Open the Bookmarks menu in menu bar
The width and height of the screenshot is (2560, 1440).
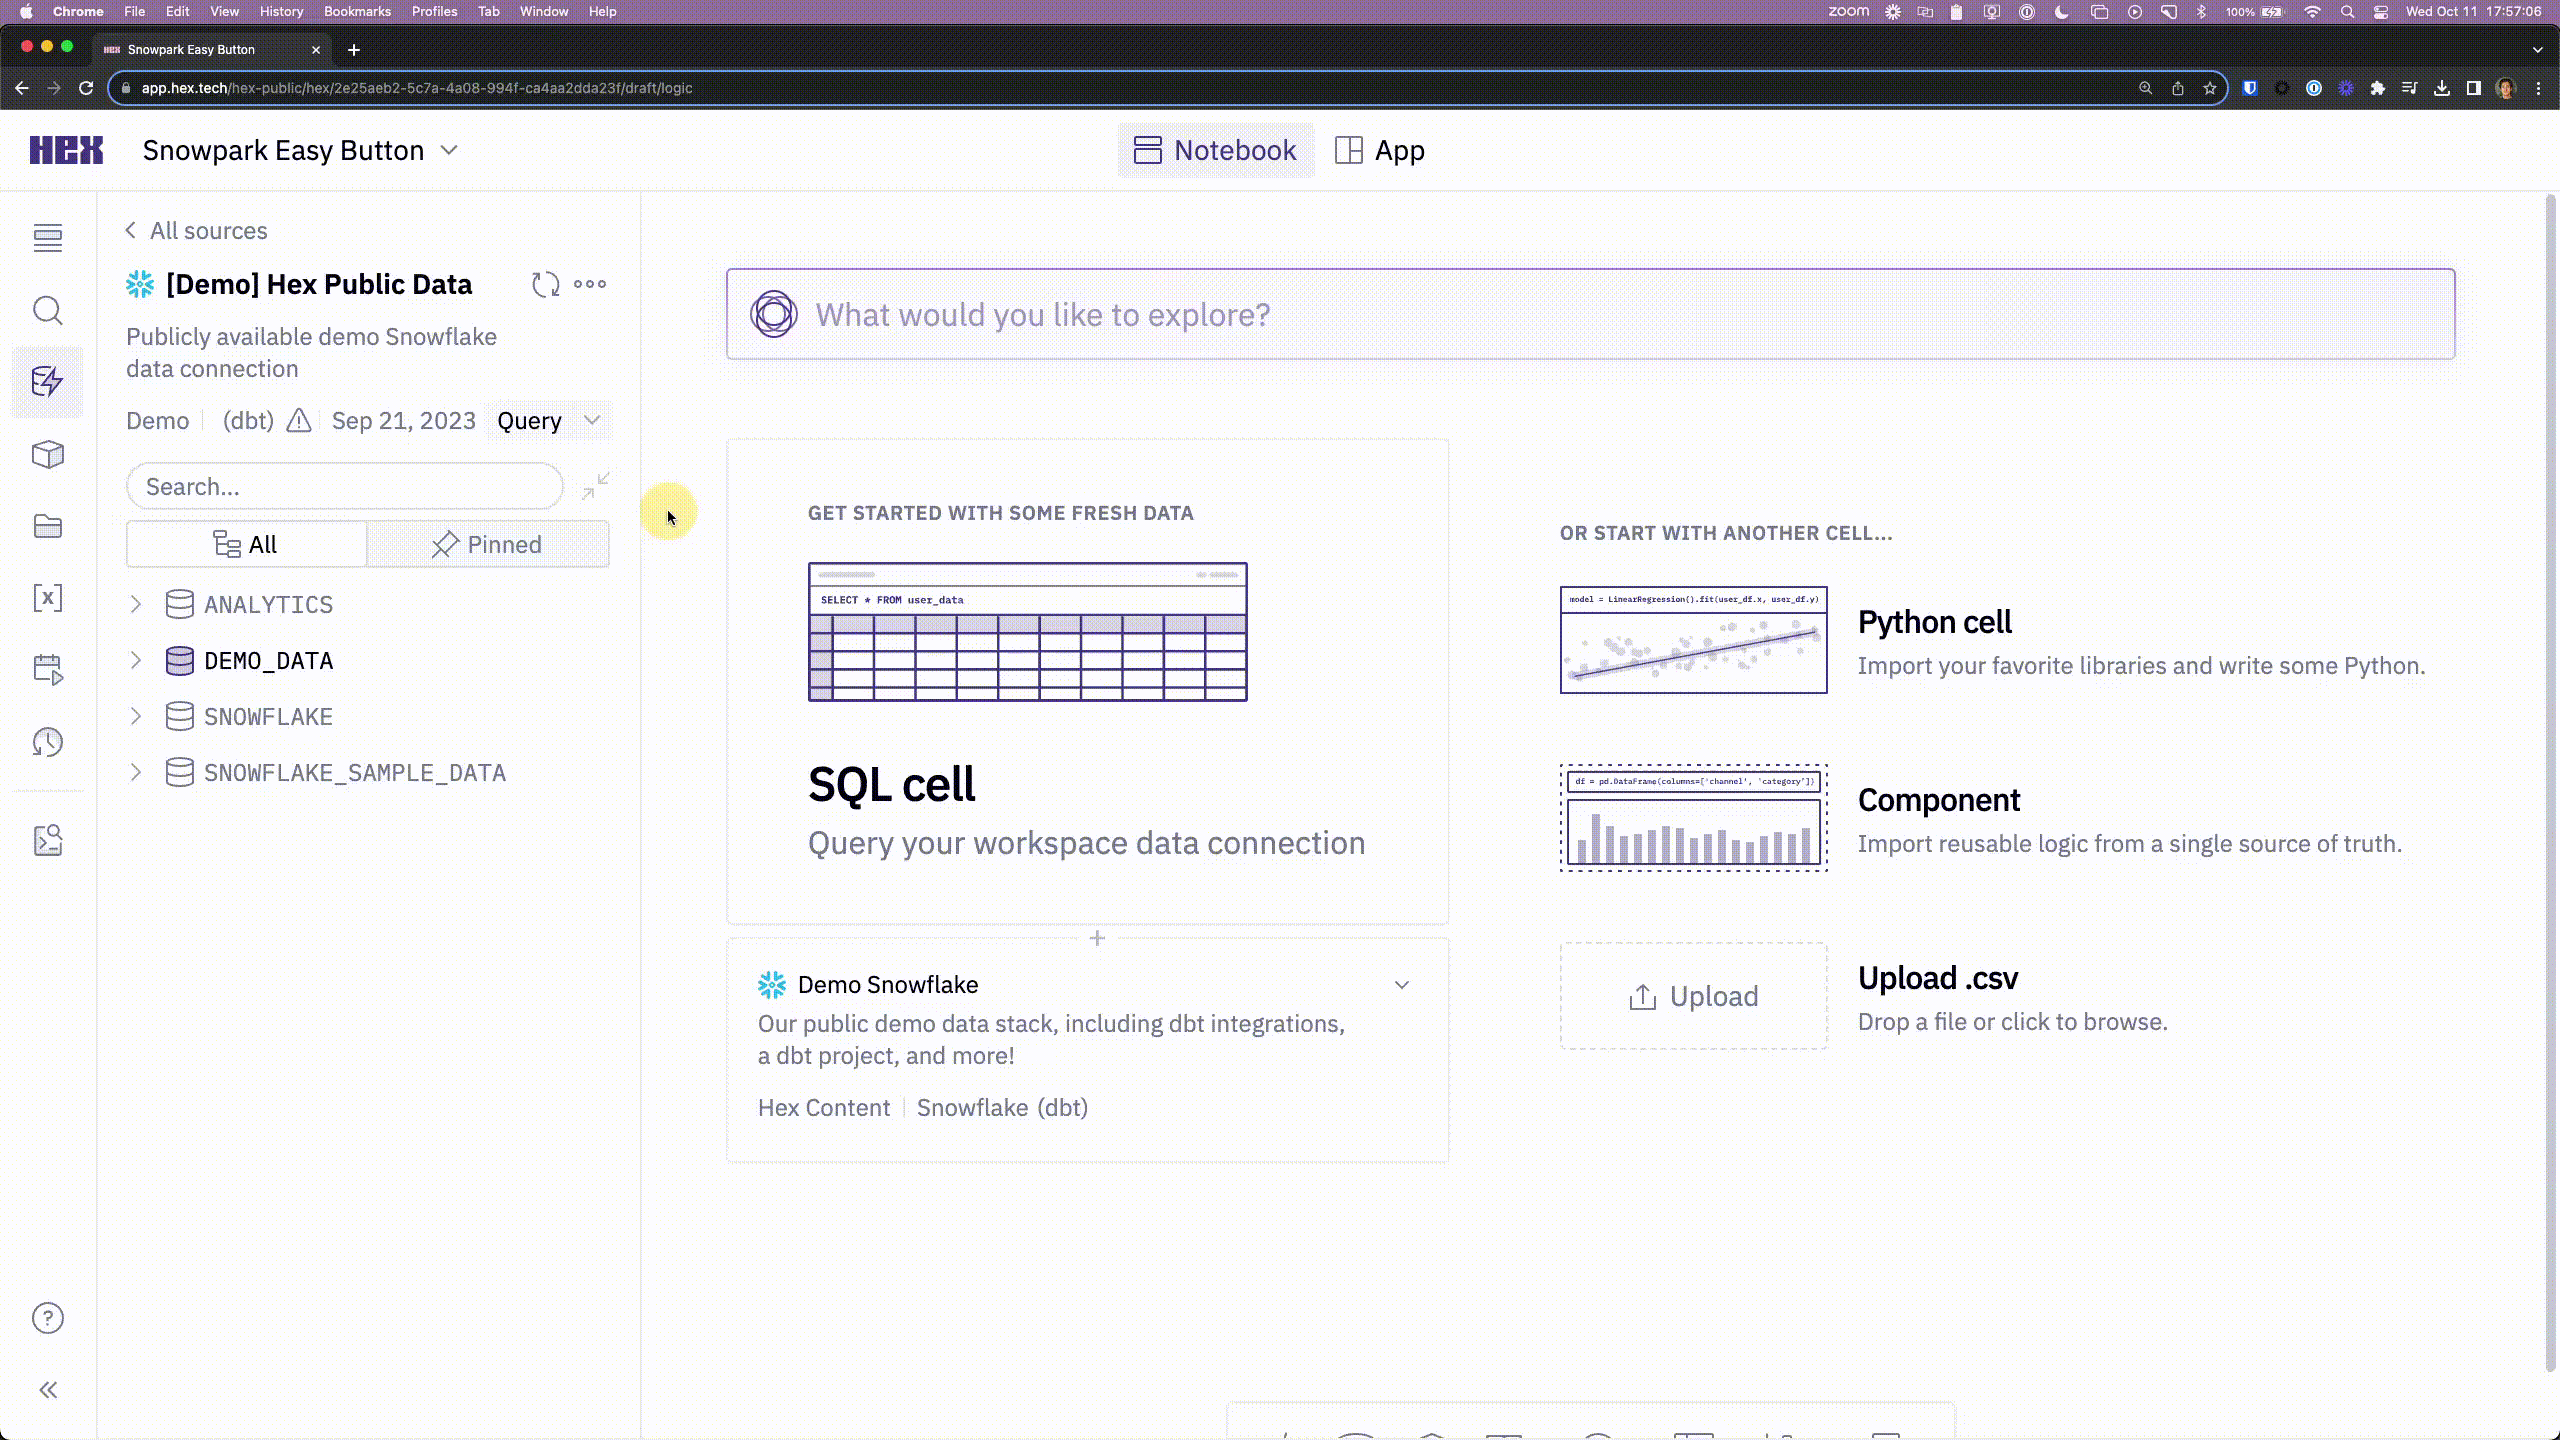356,11
